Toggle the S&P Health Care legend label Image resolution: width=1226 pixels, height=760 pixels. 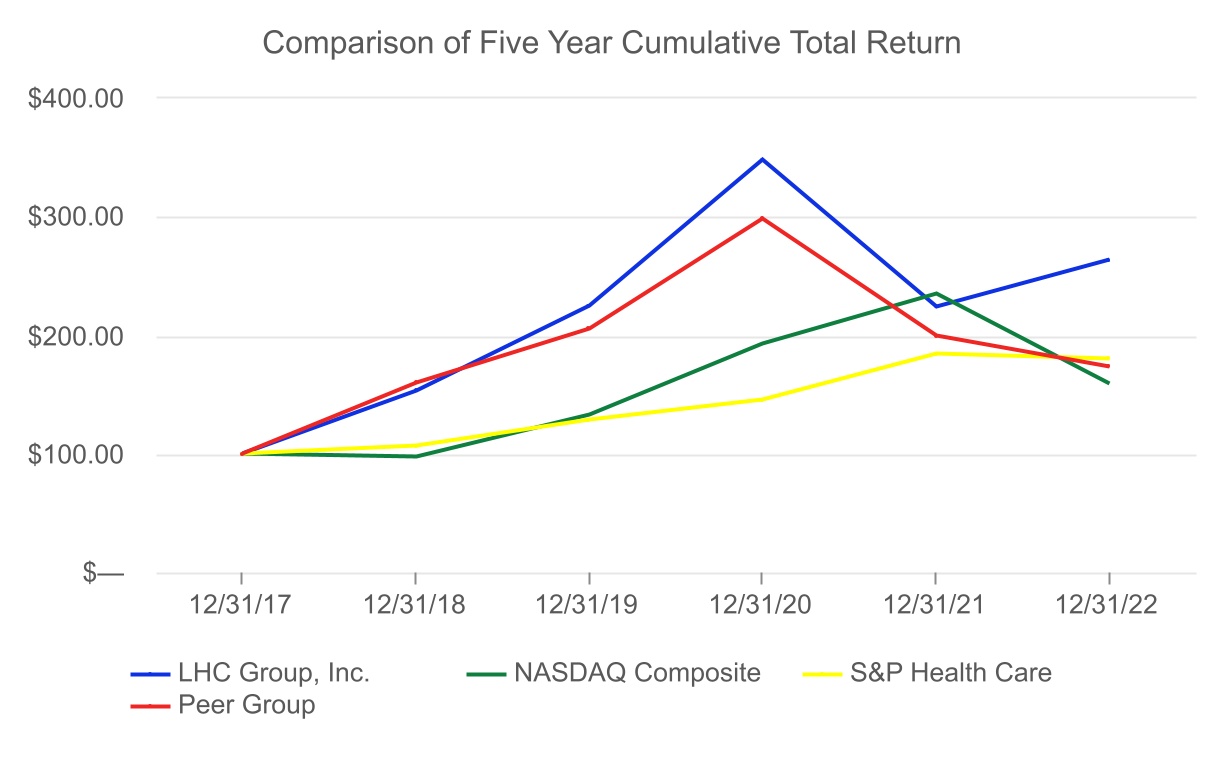(951, 673)
